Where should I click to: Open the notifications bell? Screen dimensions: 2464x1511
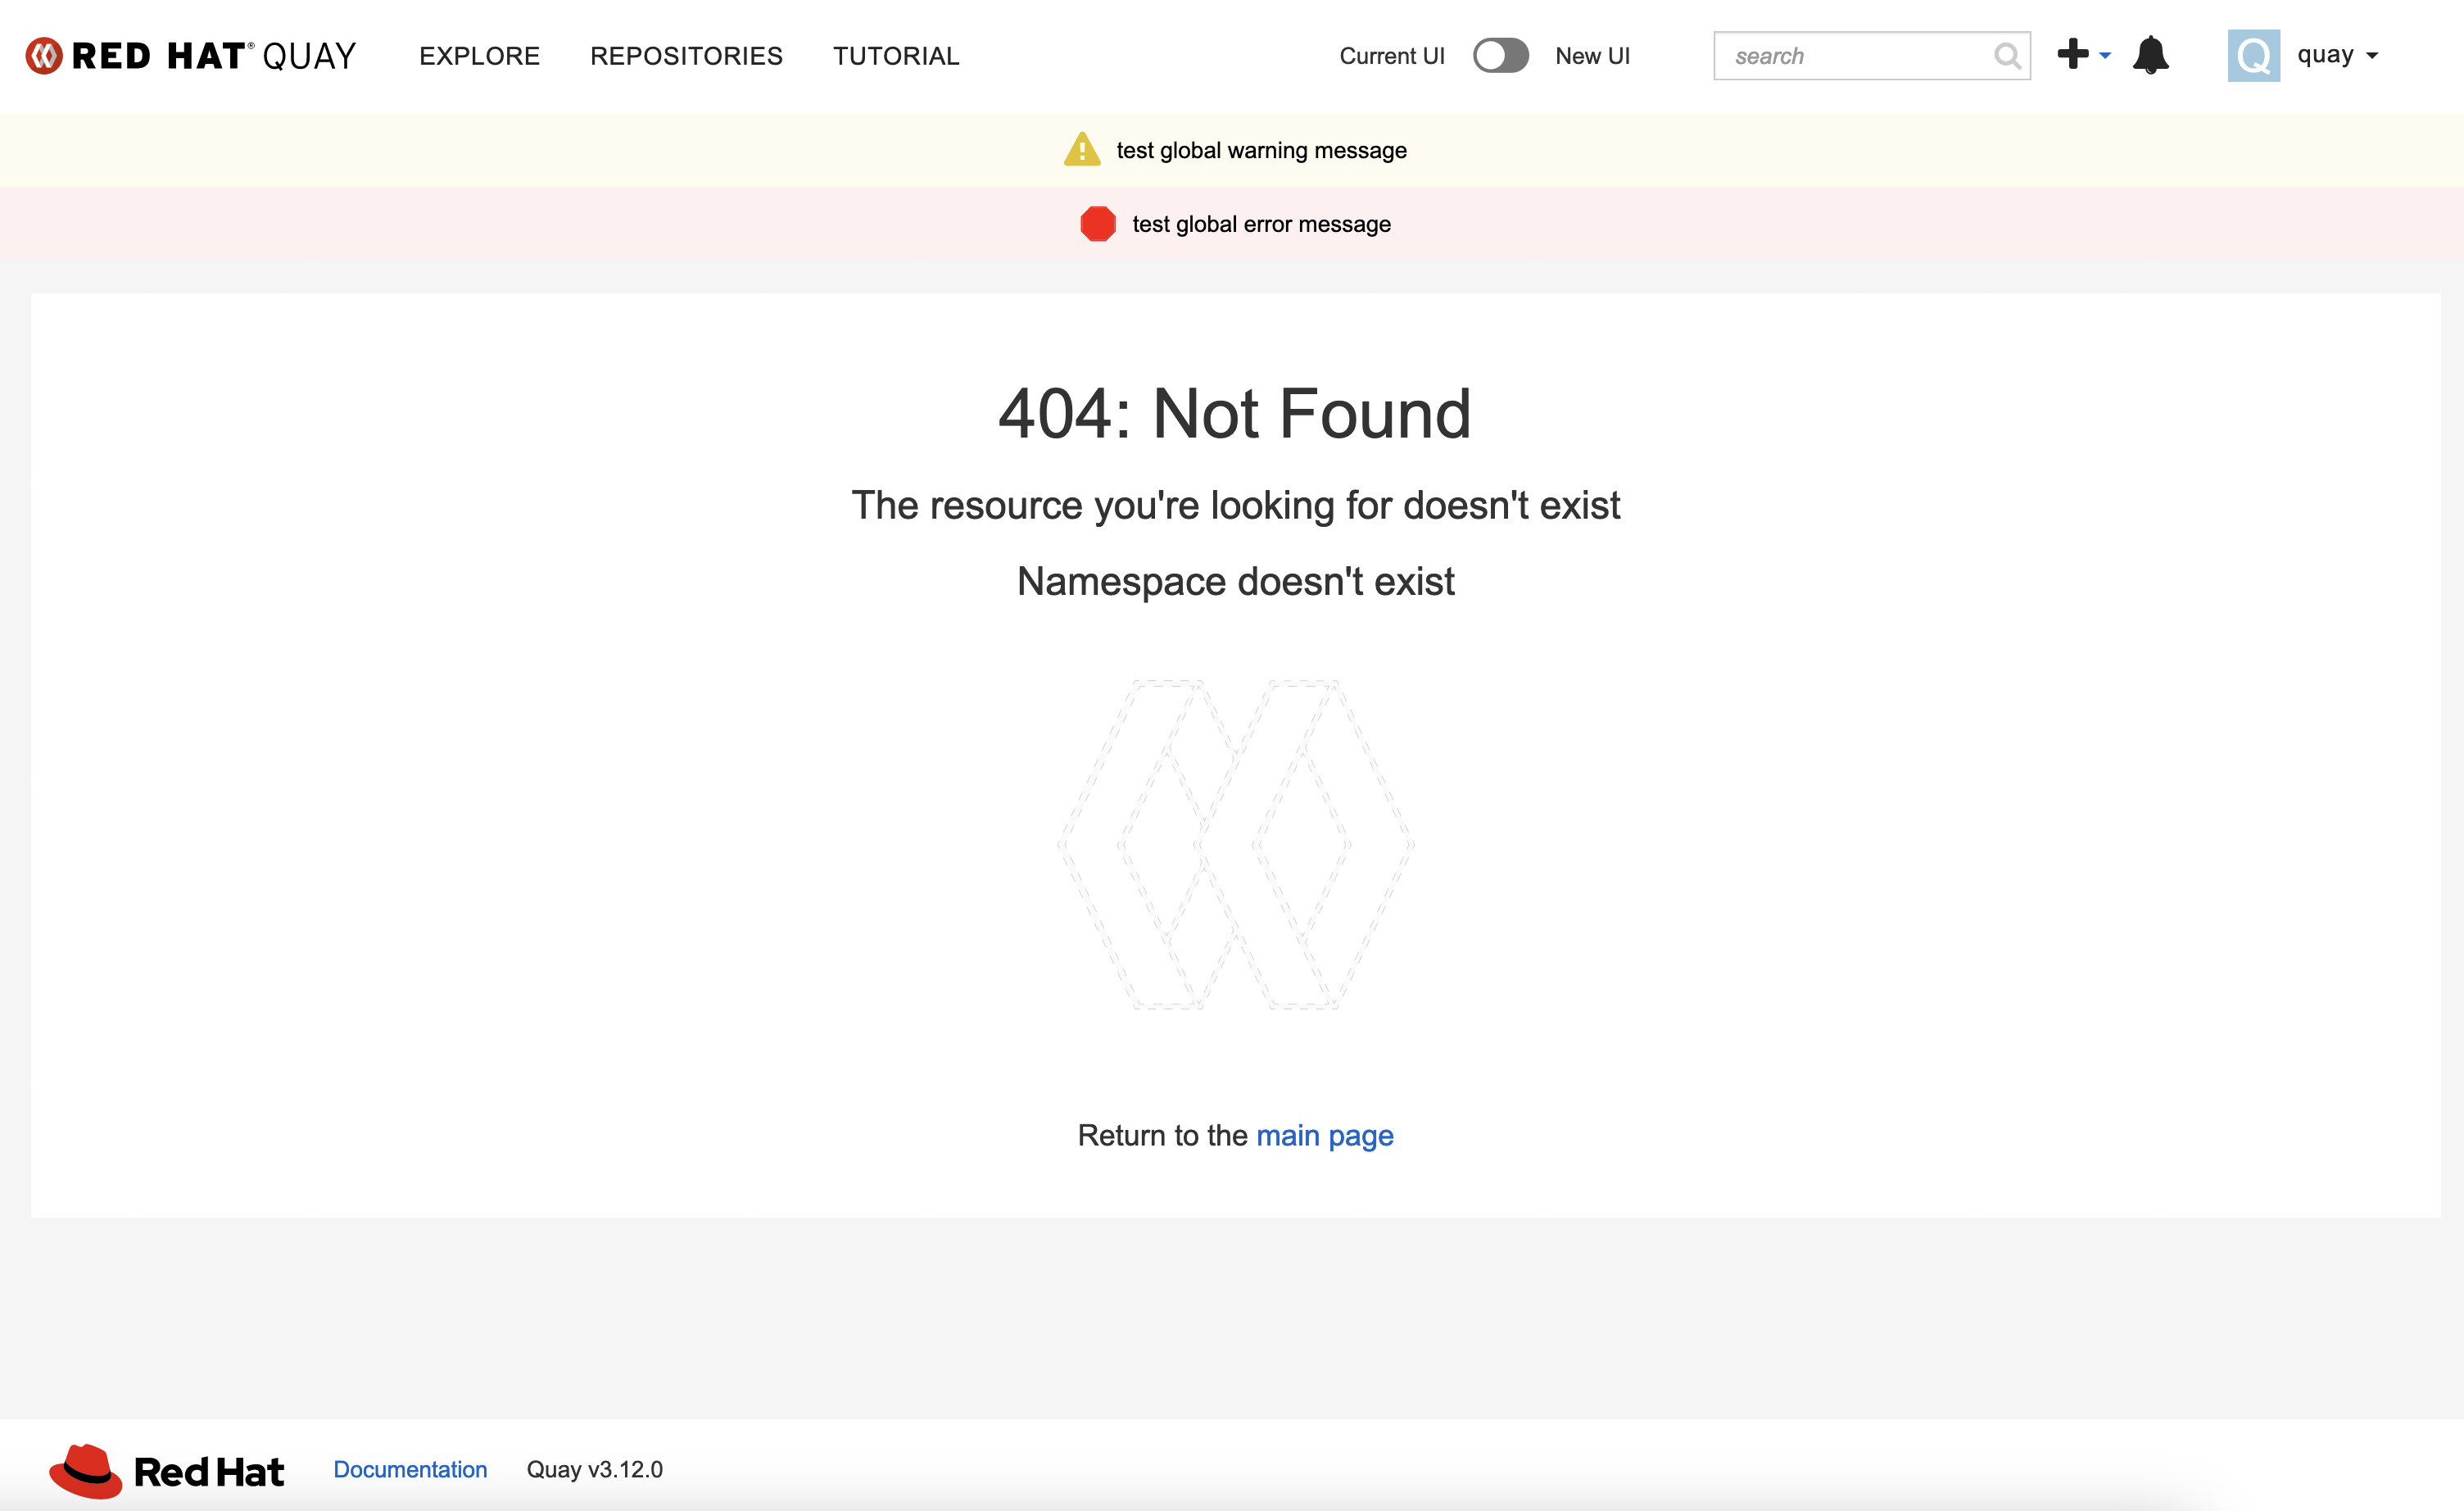coord(2150,55)
